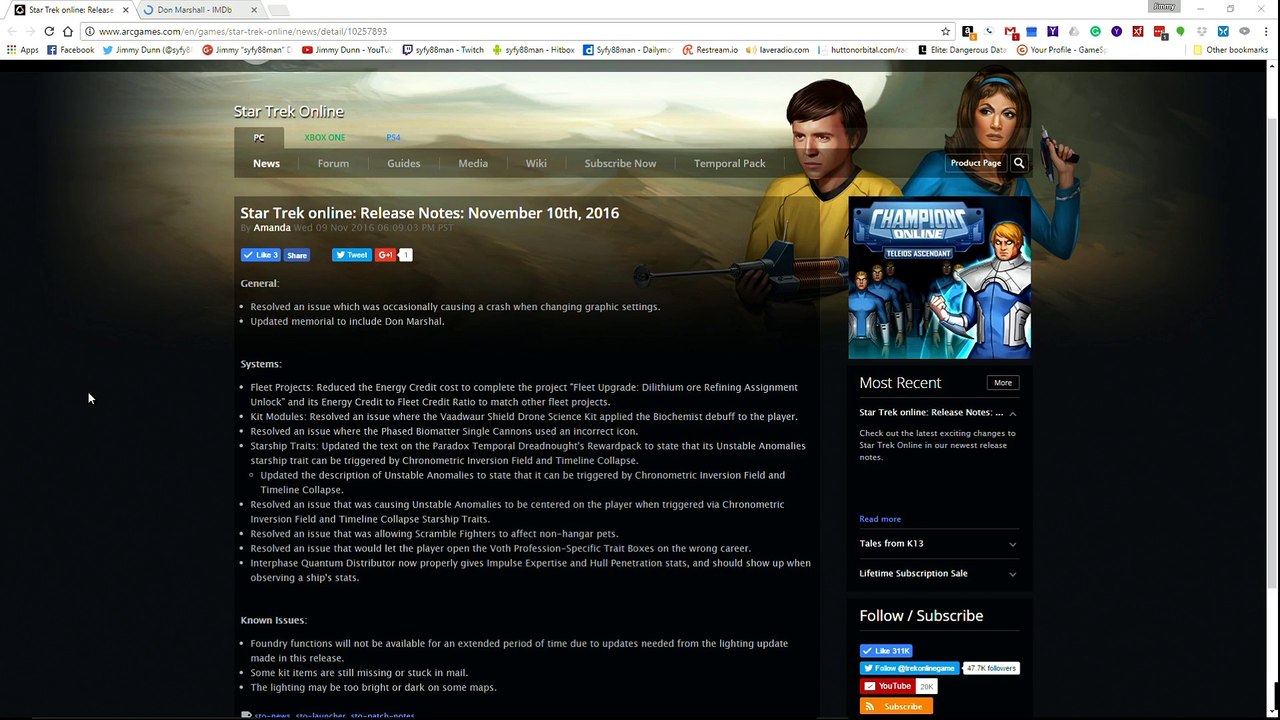The height and width of the screenshot is (720, 1280).
Task: Open the Amazon extension icon
Action: [967, 31]
